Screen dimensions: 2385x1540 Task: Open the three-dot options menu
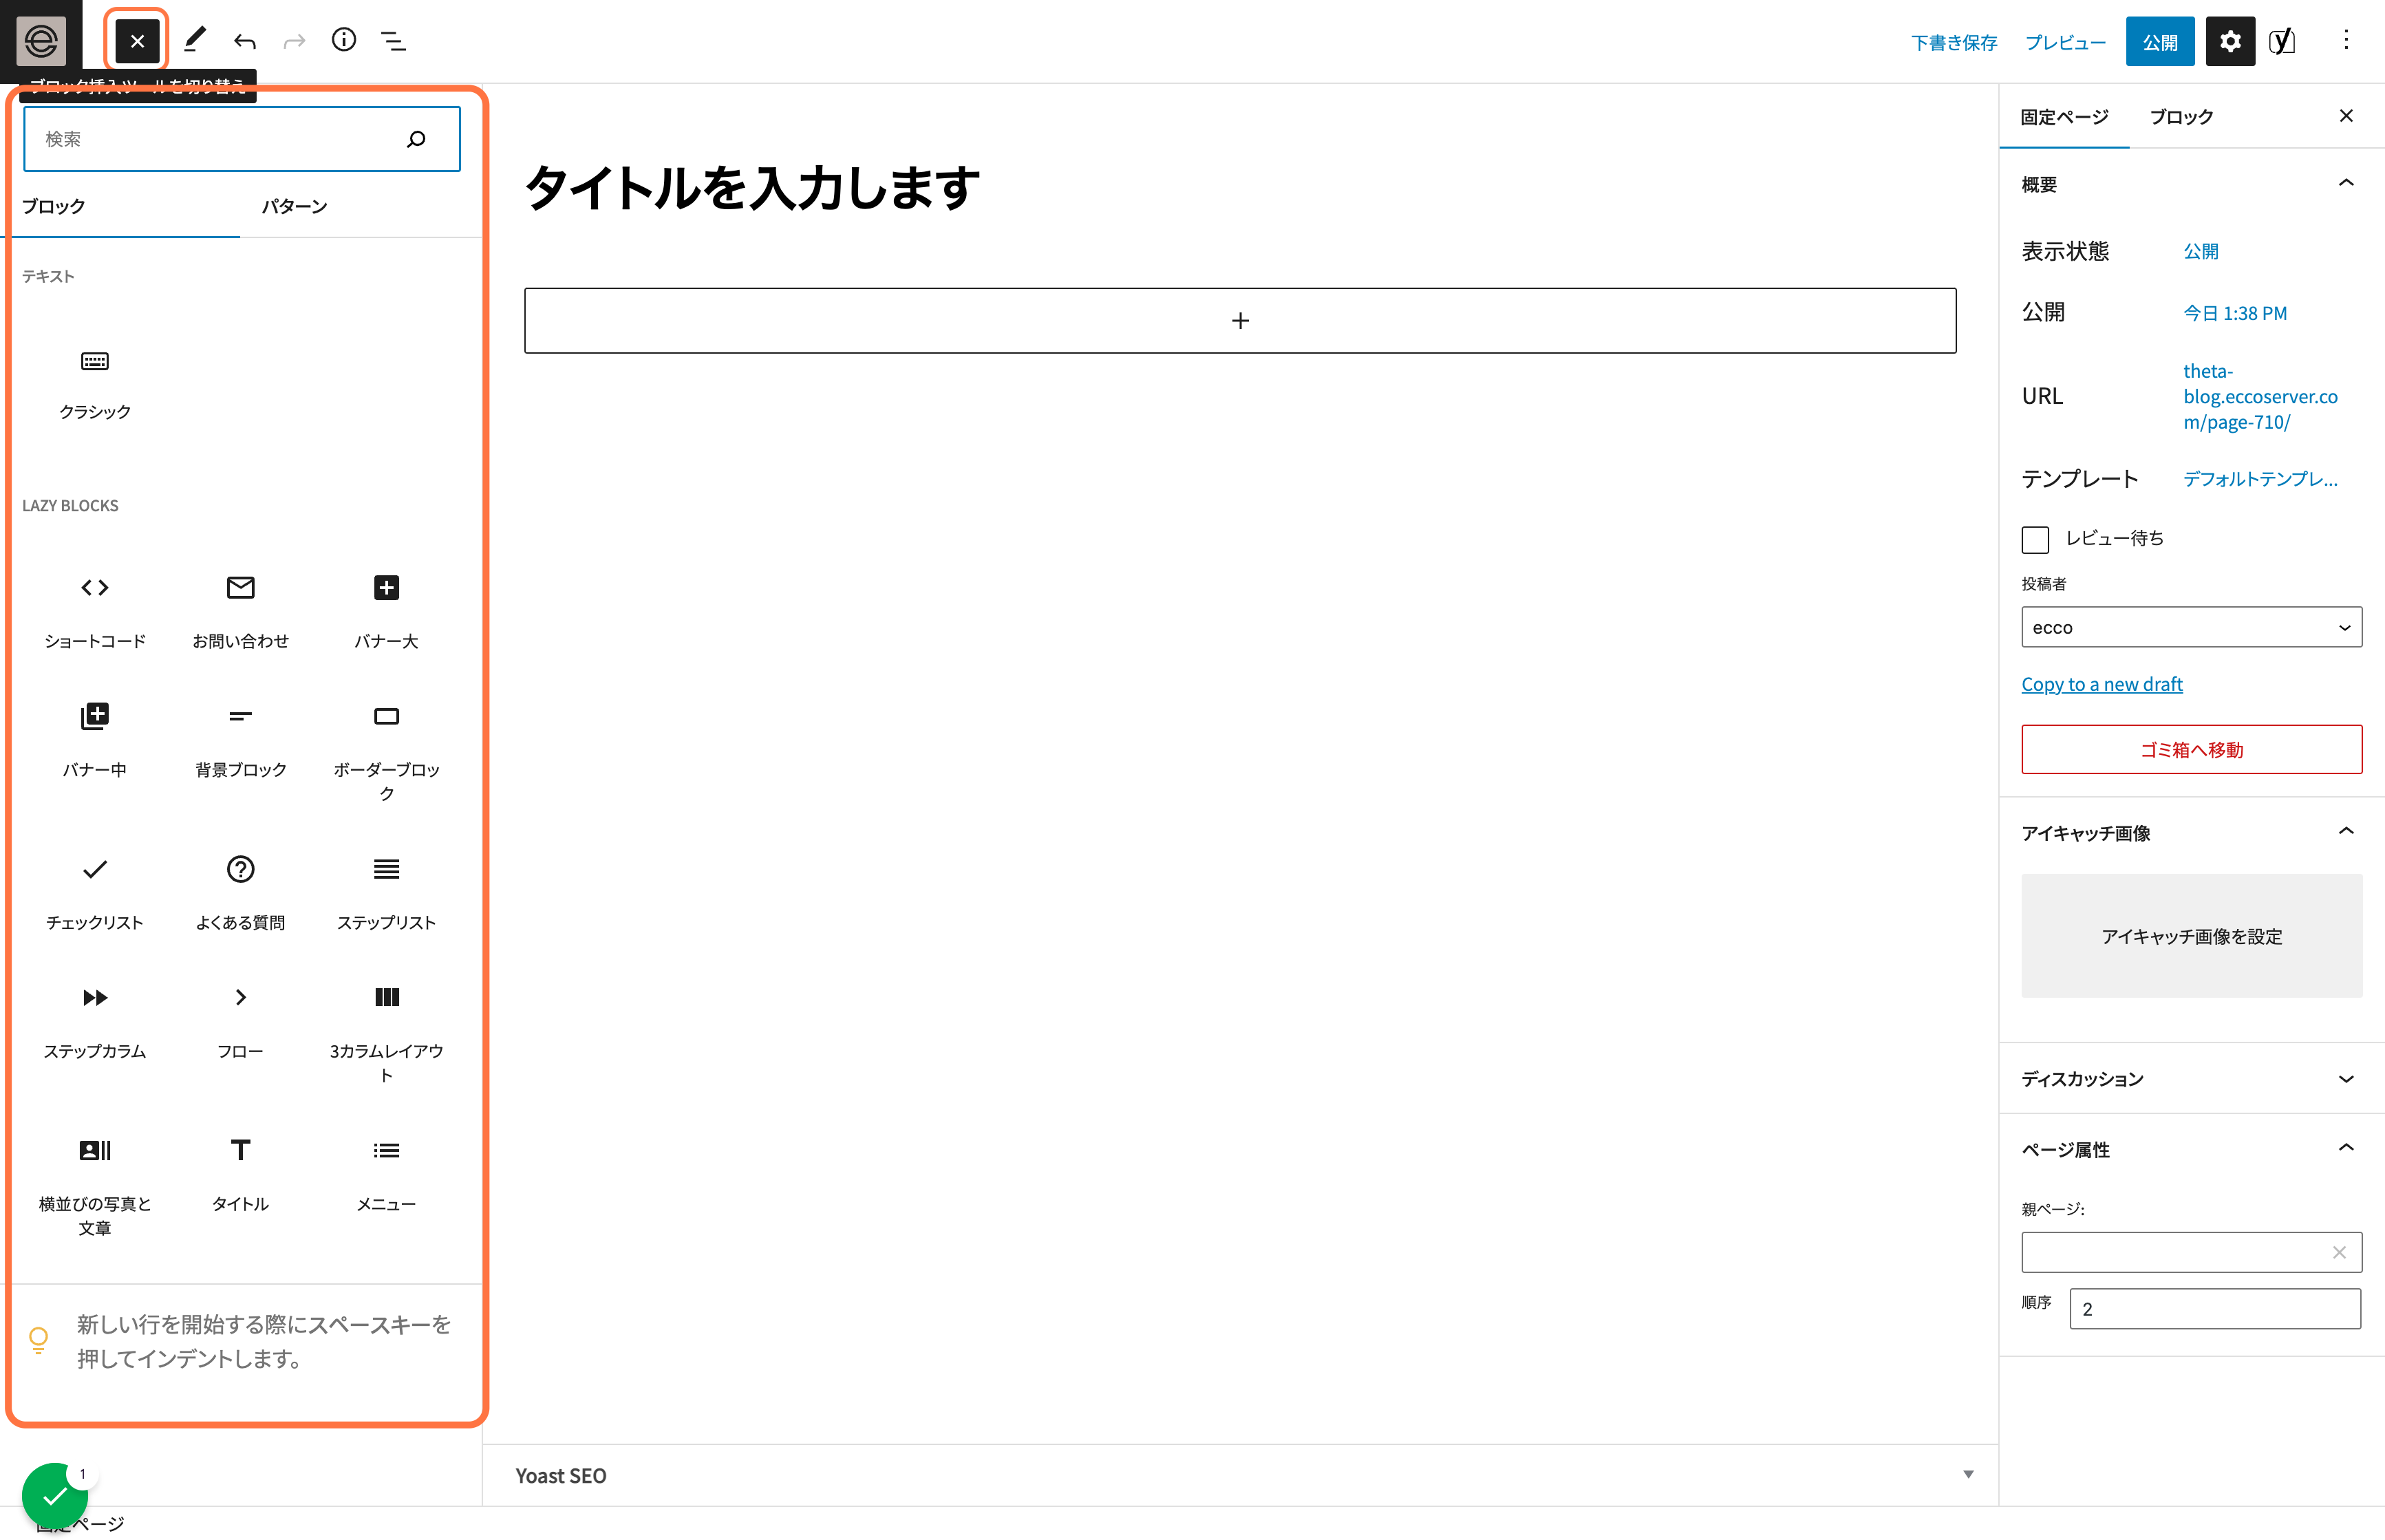click(x=2346, y=40)
